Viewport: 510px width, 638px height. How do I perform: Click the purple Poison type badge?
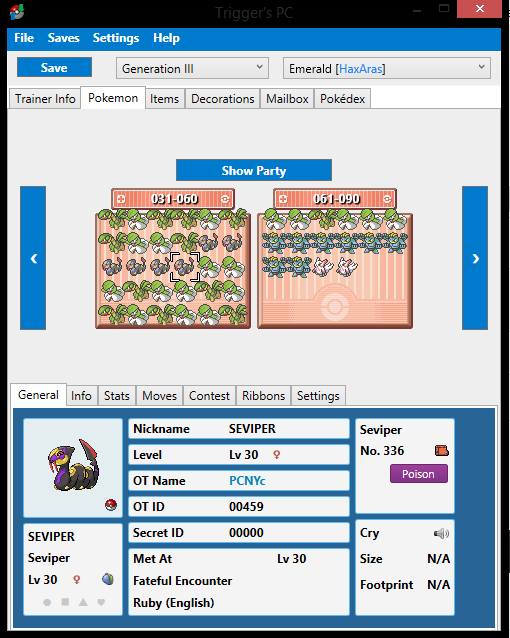(419, 474)
